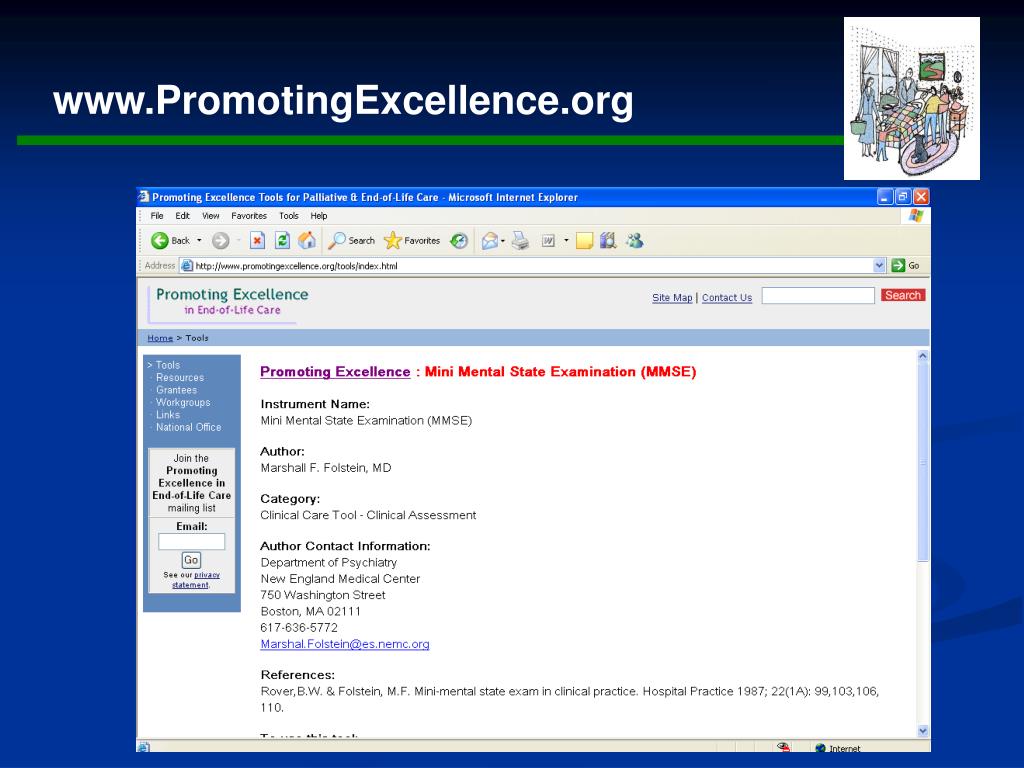
Task: Open Favorites star toolbar button
Action: pos(412,241)
